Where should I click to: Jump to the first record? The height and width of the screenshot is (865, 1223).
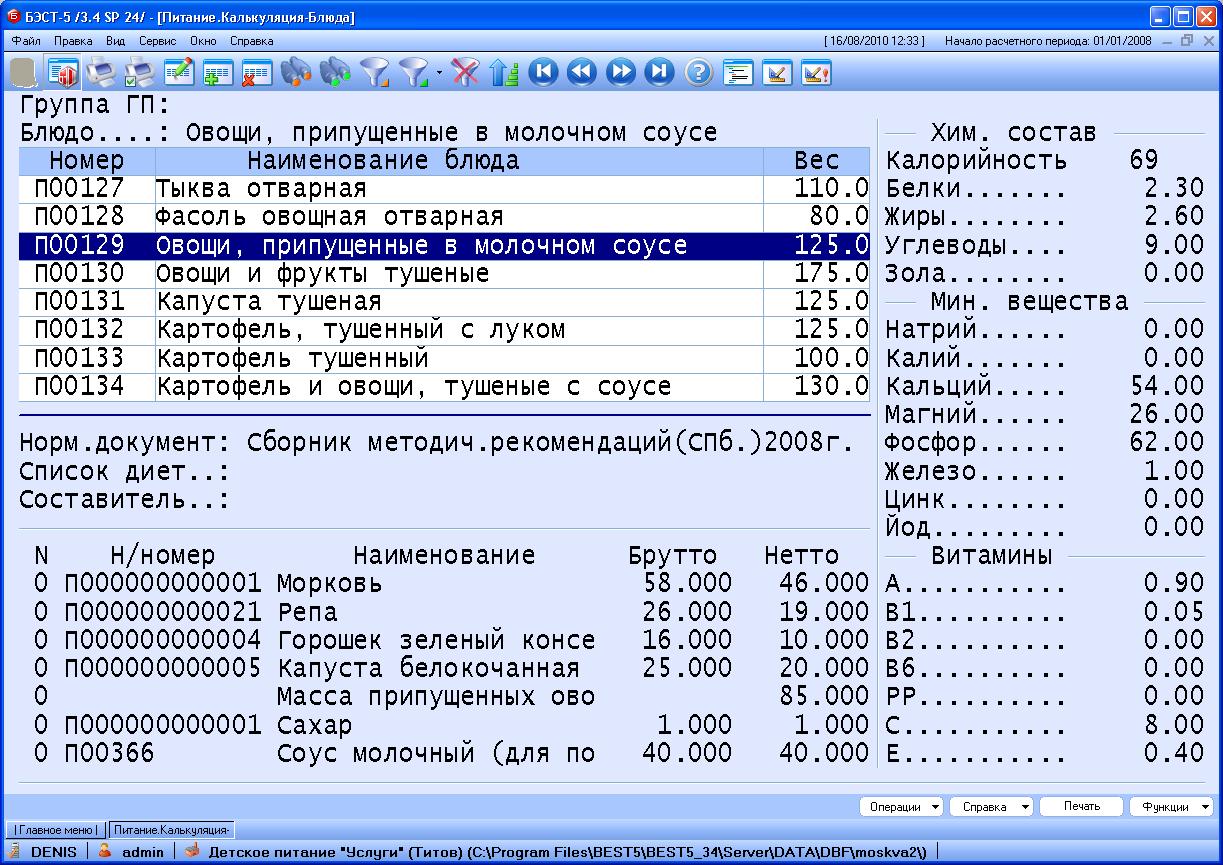pos(543,72)
